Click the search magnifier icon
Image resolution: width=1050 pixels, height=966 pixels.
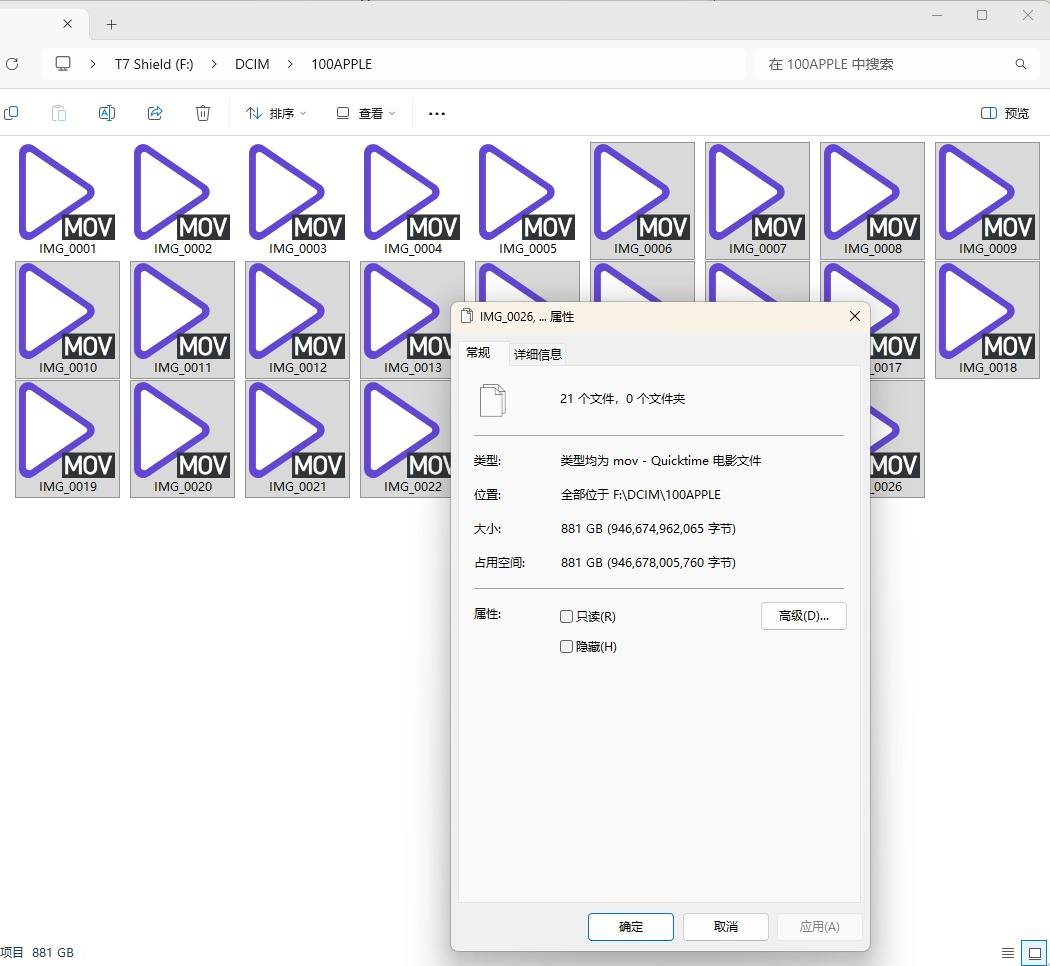coord(1020,64)
